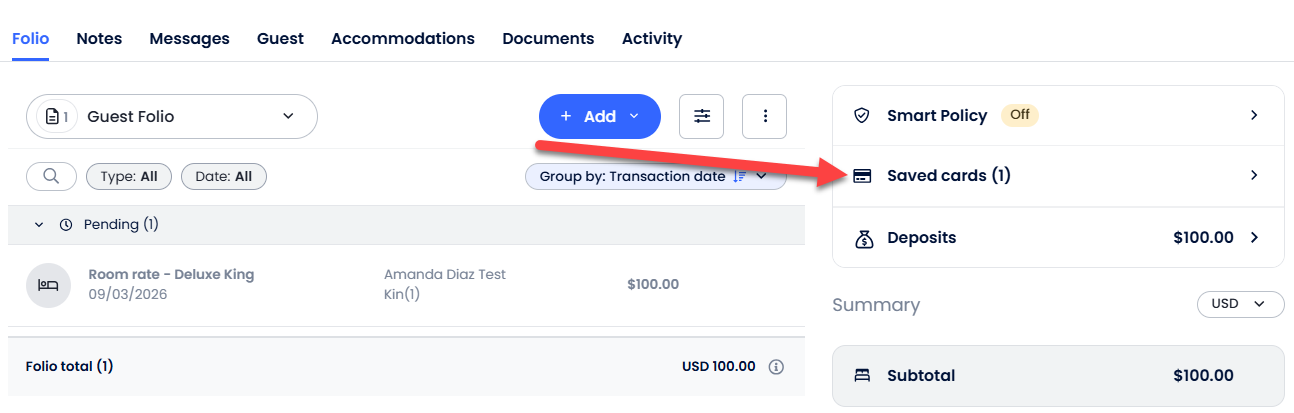Click the bed icon for Room rate
Screen dimensions: 1294x413
click(x=48, y=285)
